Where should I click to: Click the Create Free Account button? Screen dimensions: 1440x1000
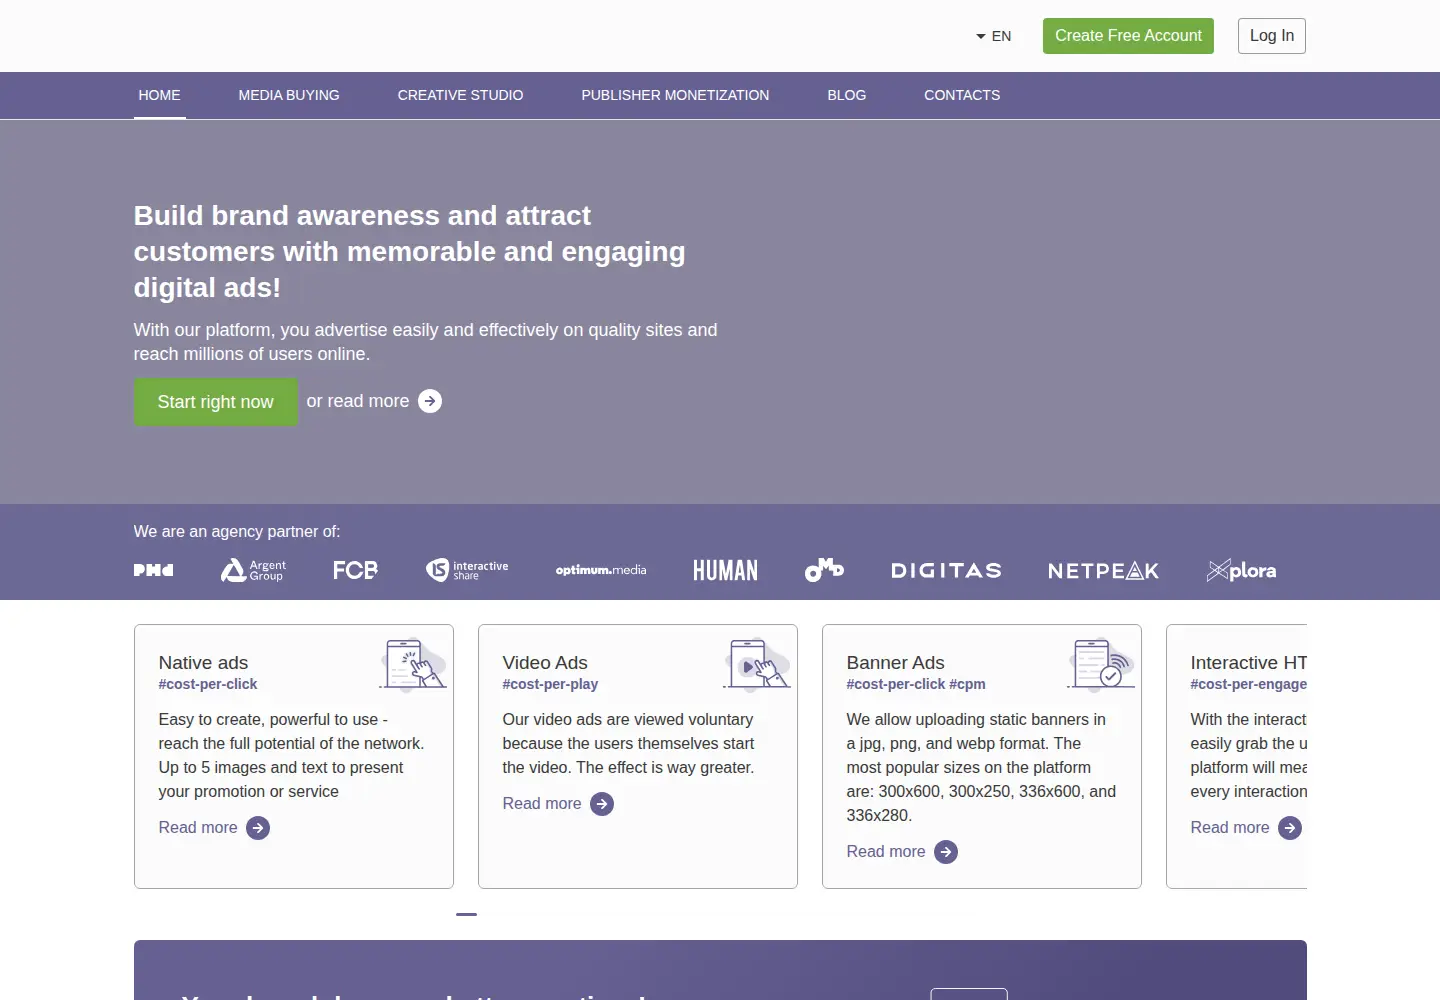pos(1128,36)
